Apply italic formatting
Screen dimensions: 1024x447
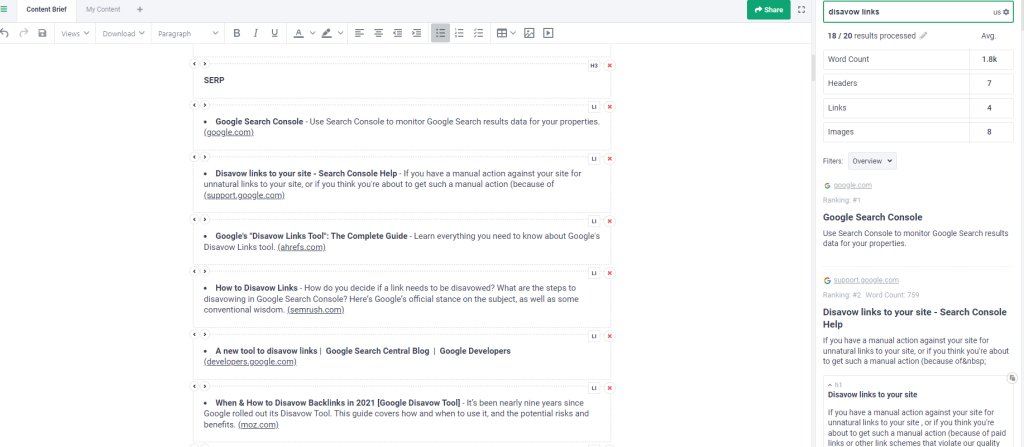[255, 33]
